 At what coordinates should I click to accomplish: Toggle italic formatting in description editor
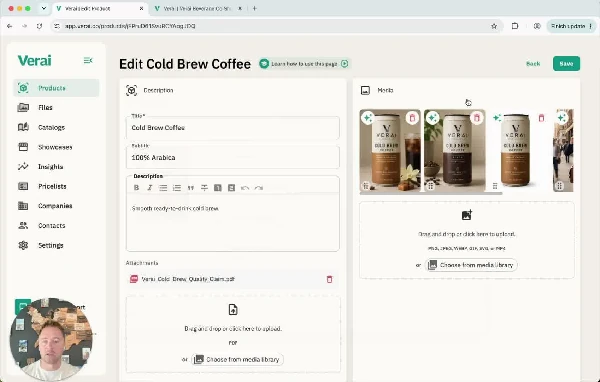(150, 188)
